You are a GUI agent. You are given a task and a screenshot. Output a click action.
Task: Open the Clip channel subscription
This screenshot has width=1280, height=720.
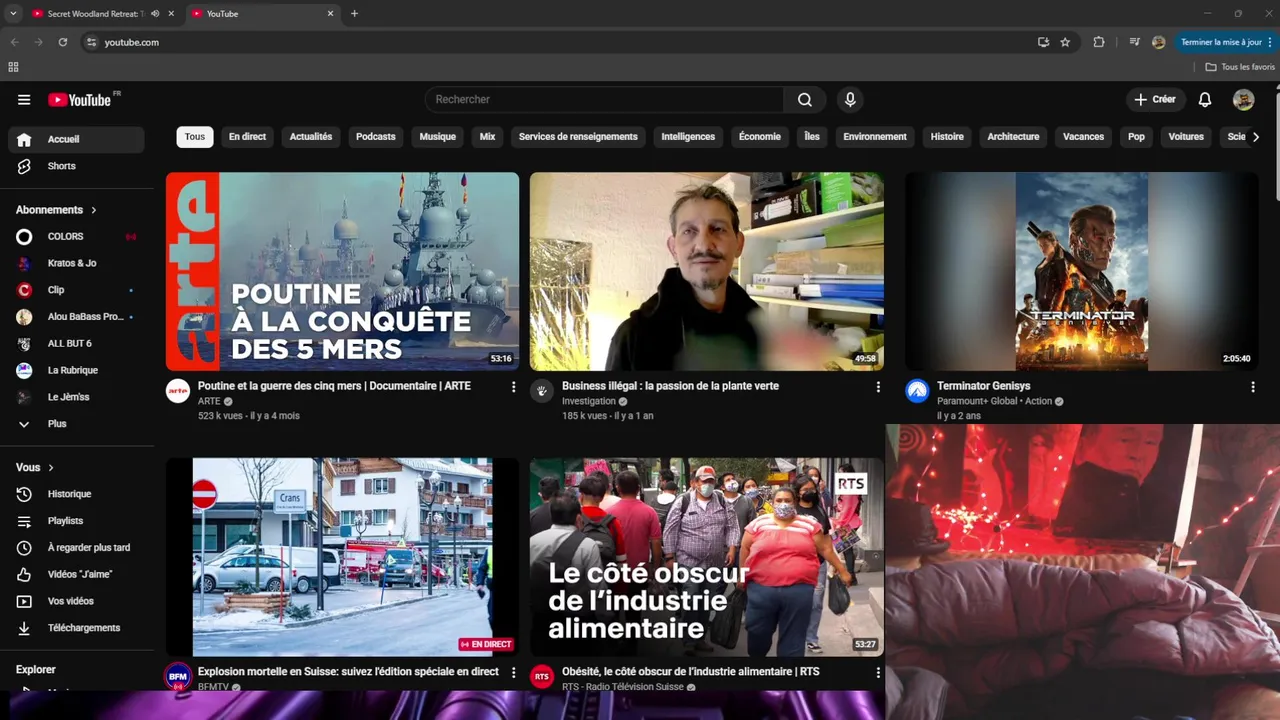tap(76, 290)
